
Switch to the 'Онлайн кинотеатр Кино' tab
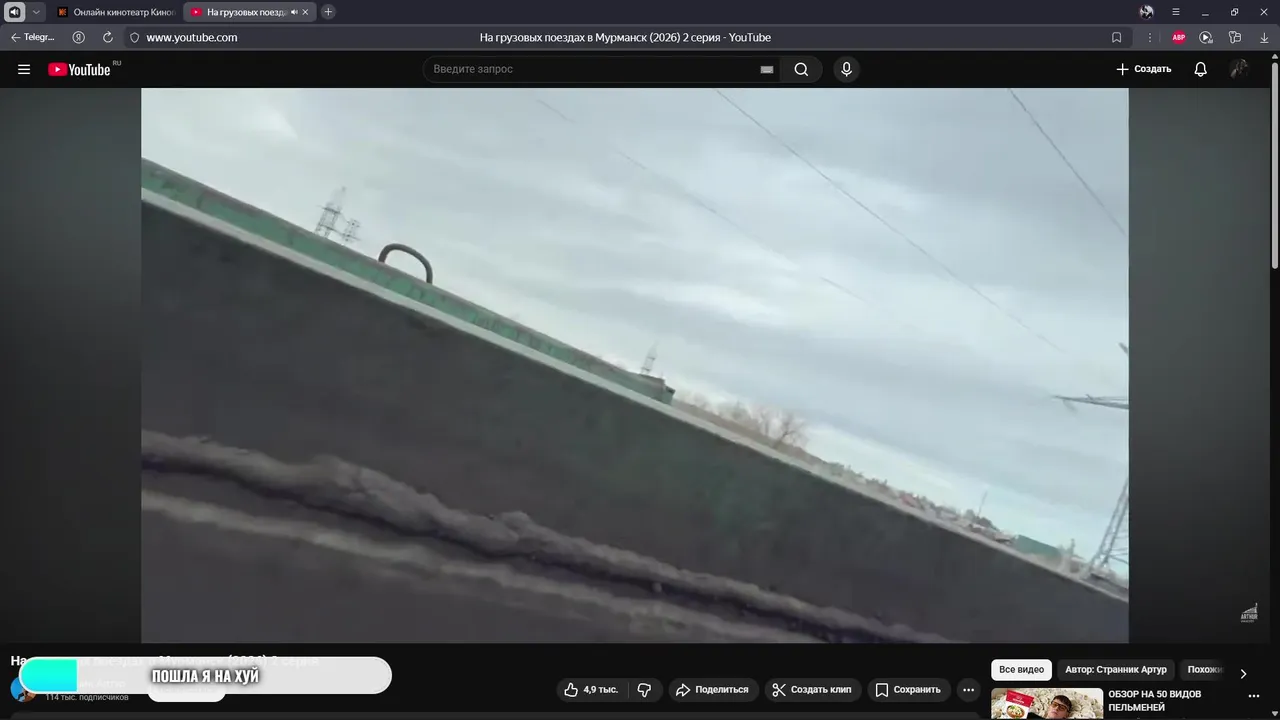pos(116,12)
